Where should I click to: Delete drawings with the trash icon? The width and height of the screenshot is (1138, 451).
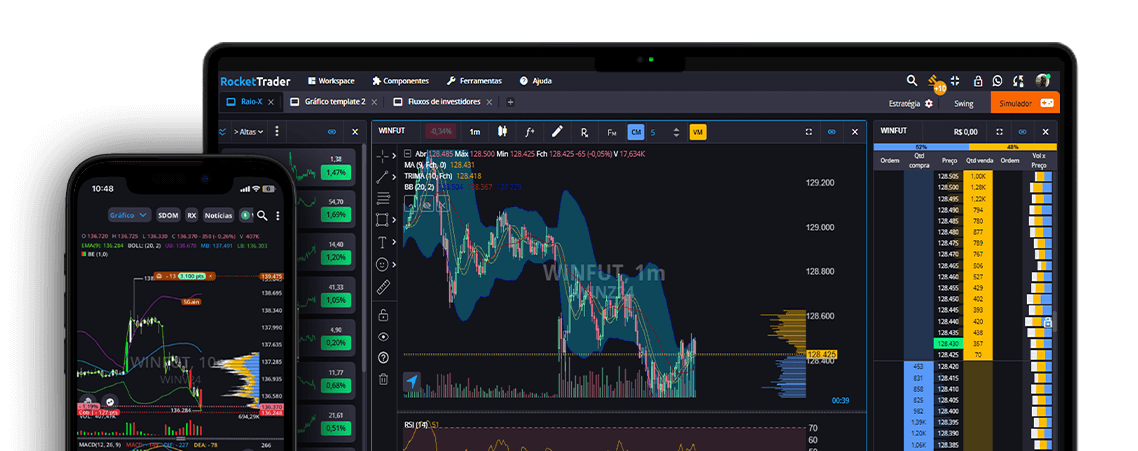383,378
